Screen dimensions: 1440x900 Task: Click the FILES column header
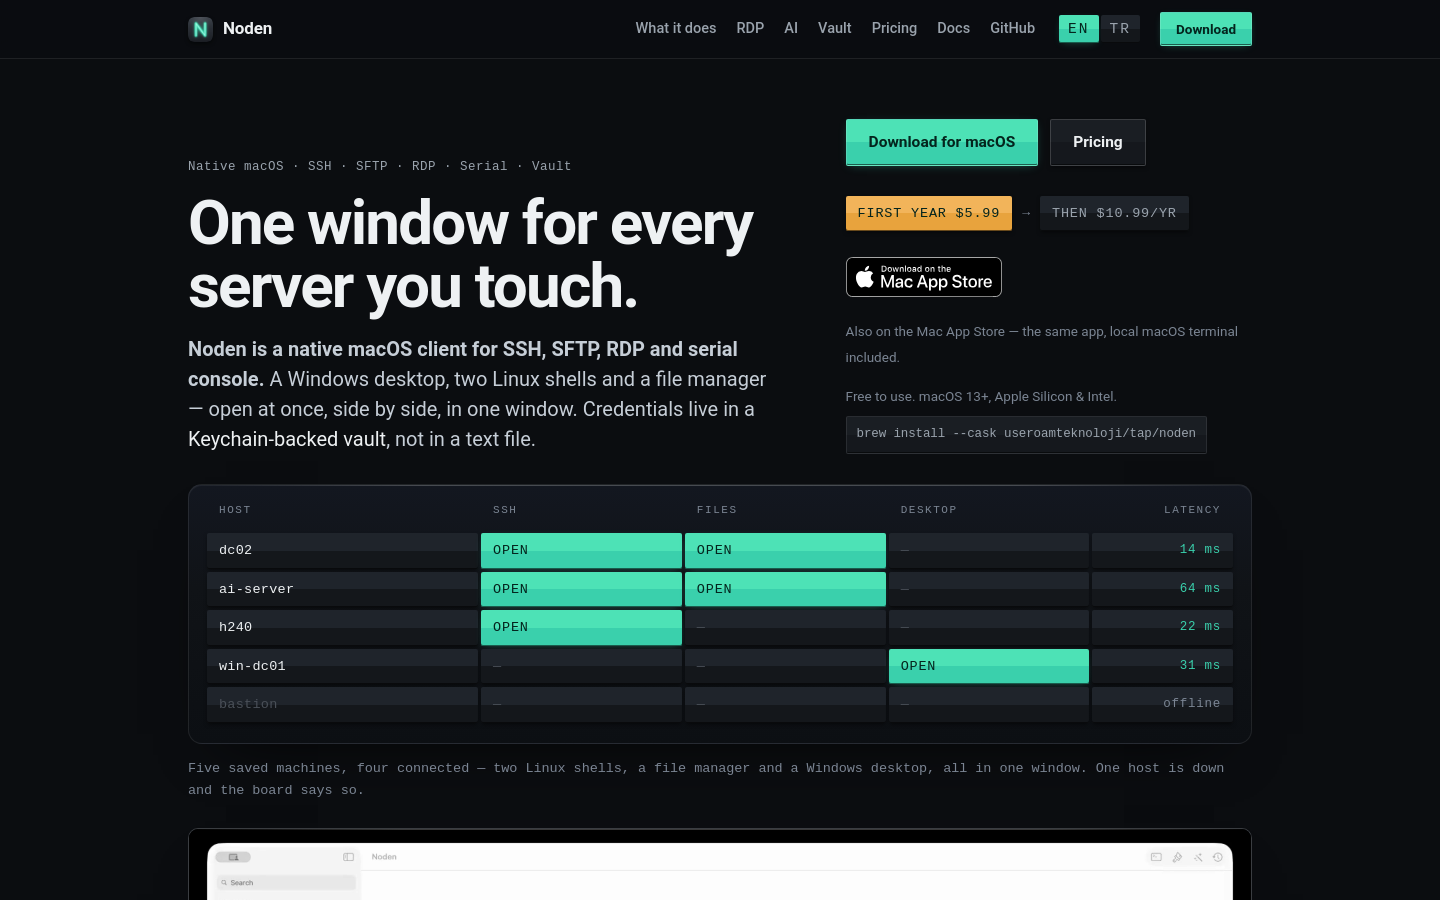pos(717,510)
